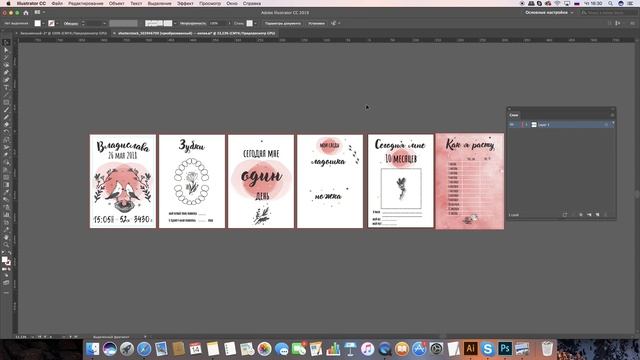Click Стиль swatch in control bar
Image resolution: width=640 pixels, height=360 pixels.
point(249,23)
